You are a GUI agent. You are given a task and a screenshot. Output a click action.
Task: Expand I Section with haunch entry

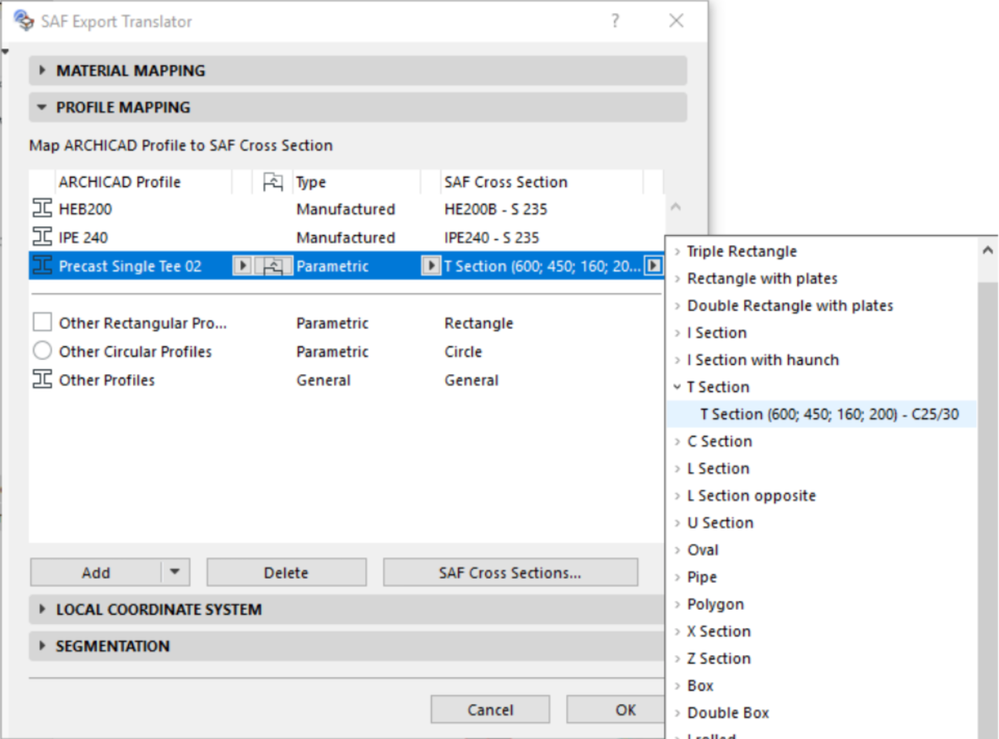click(677, 360)
